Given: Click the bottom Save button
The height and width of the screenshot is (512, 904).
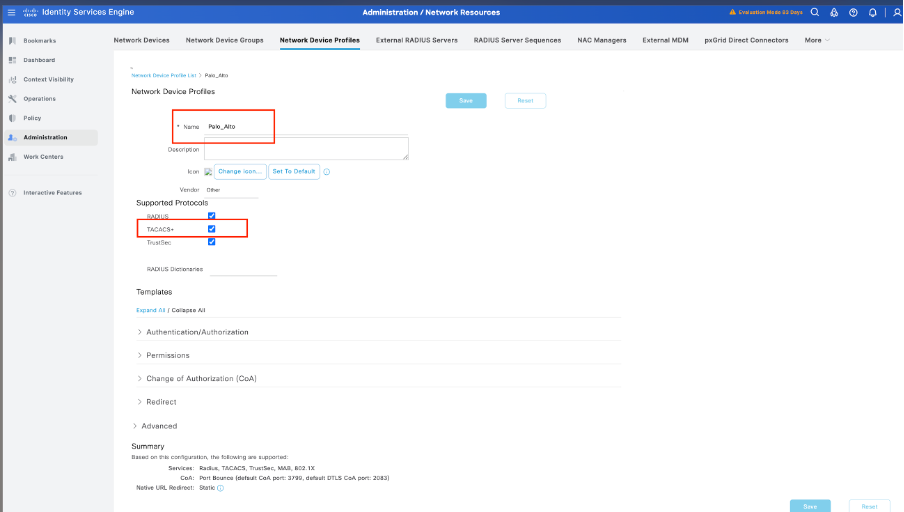Looking at the screenshot, I should click(810, 506).
